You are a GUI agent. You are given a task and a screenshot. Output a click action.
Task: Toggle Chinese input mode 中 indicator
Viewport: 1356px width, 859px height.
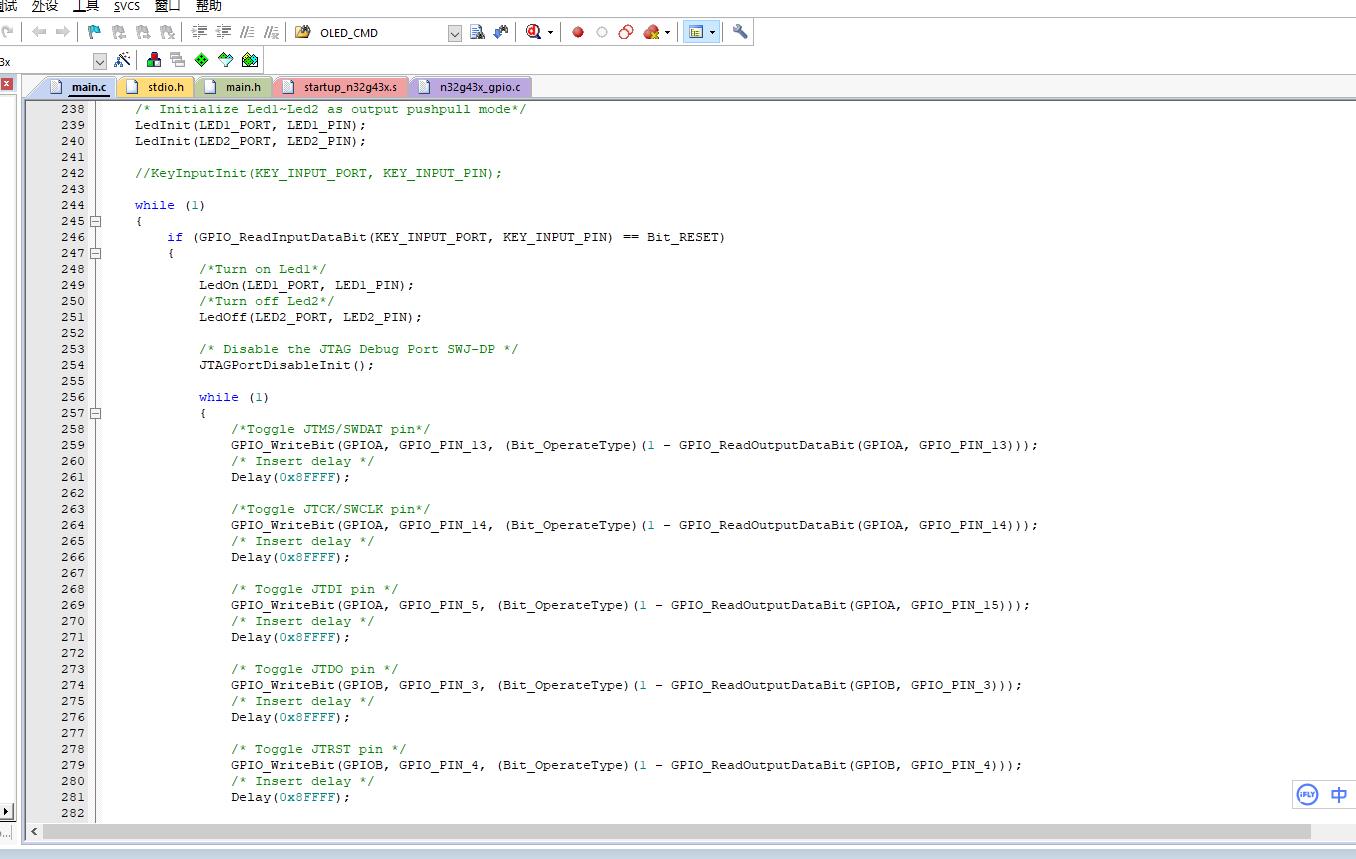pos(1339,795)
